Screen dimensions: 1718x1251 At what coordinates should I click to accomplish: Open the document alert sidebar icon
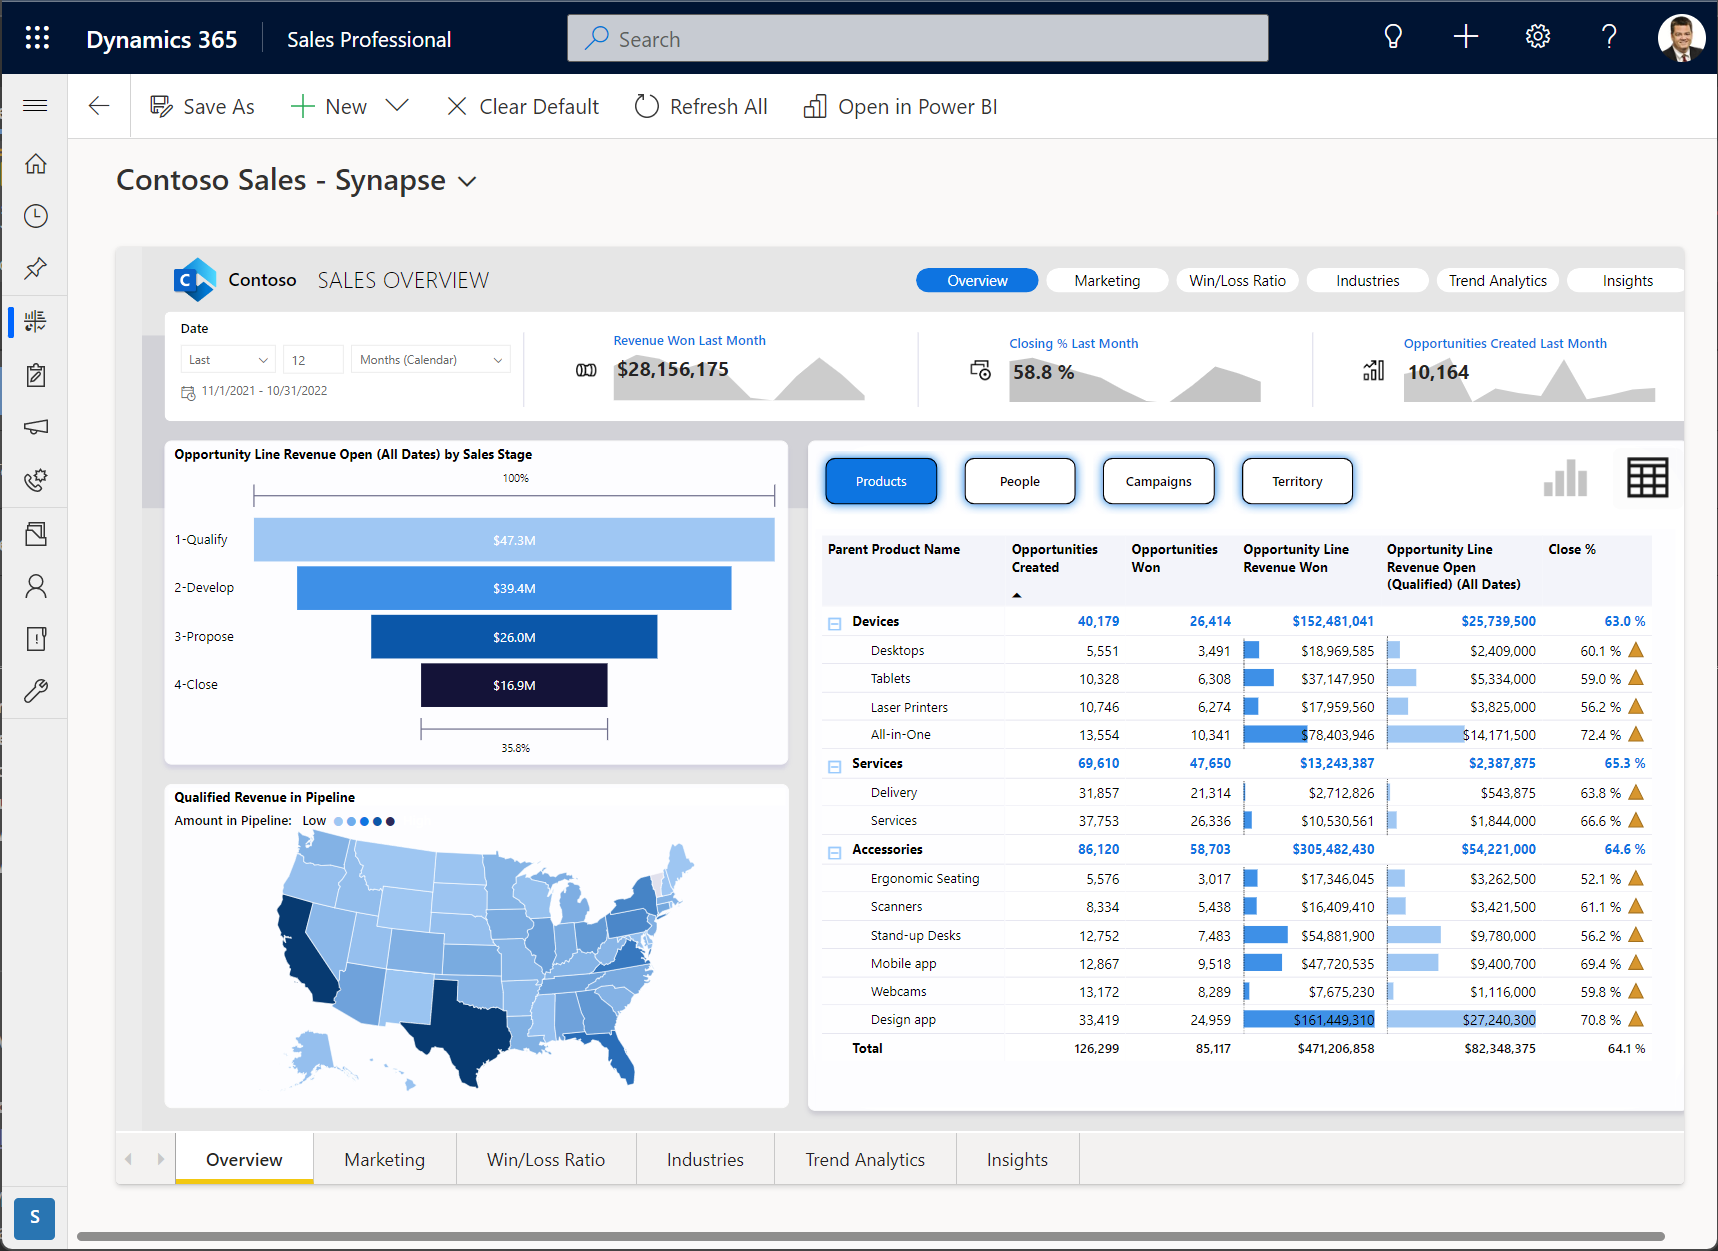pos(36,639)
